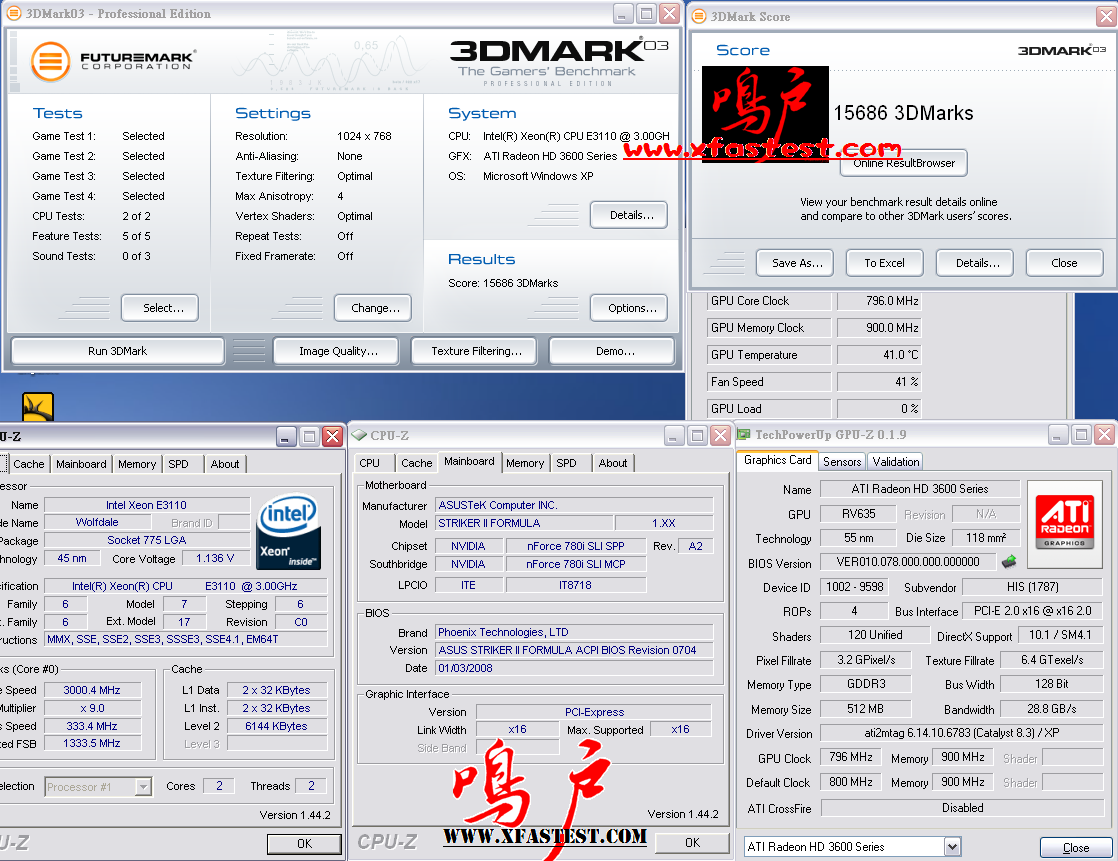Image resolution: width=1118 pixels, height=861 pixels.
Task: Click To Excel button in Score window
Action: coord(884,263)
